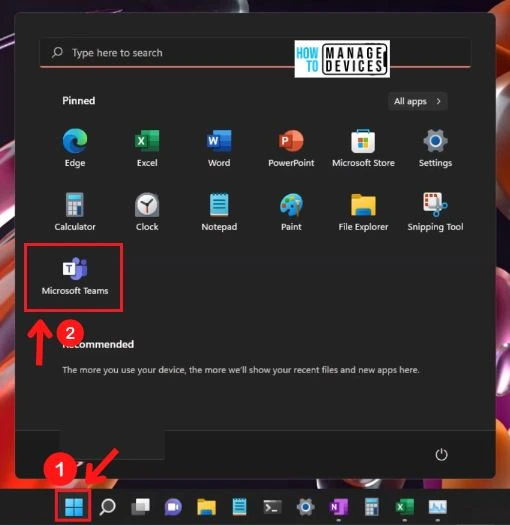Launch the Calculator pinned app
510x525 pixels.
coord(75,211)
